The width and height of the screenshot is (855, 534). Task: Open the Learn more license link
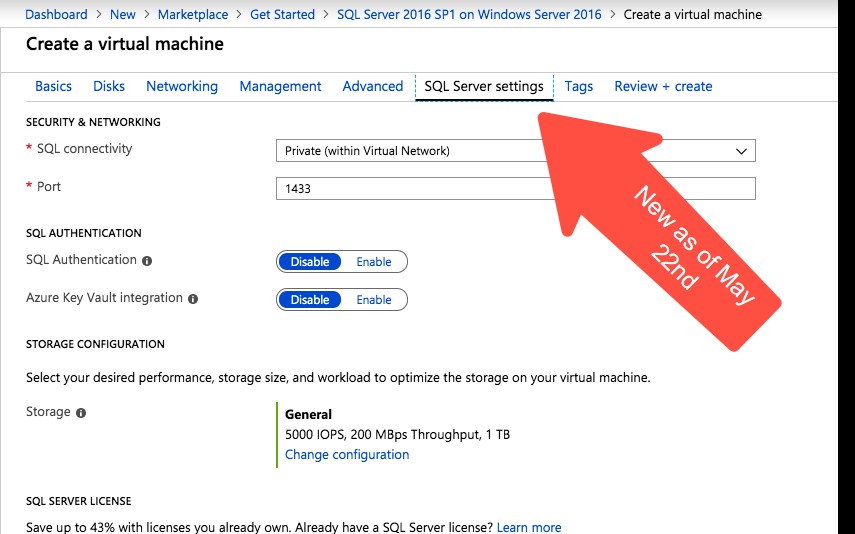(529, 527)
